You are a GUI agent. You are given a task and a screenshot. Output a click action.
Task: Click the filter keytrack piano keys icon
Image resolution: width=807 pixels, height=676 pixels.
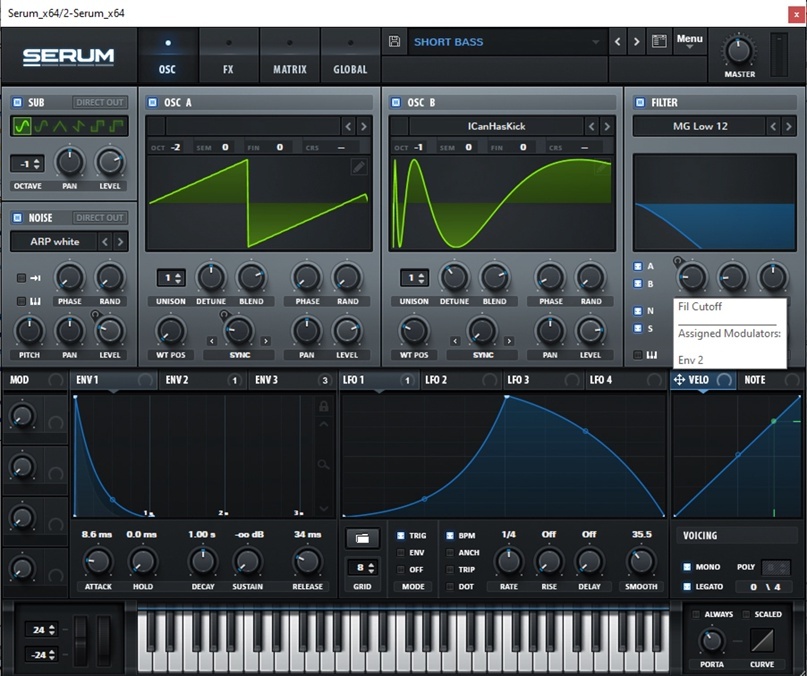tap(652, 355)
